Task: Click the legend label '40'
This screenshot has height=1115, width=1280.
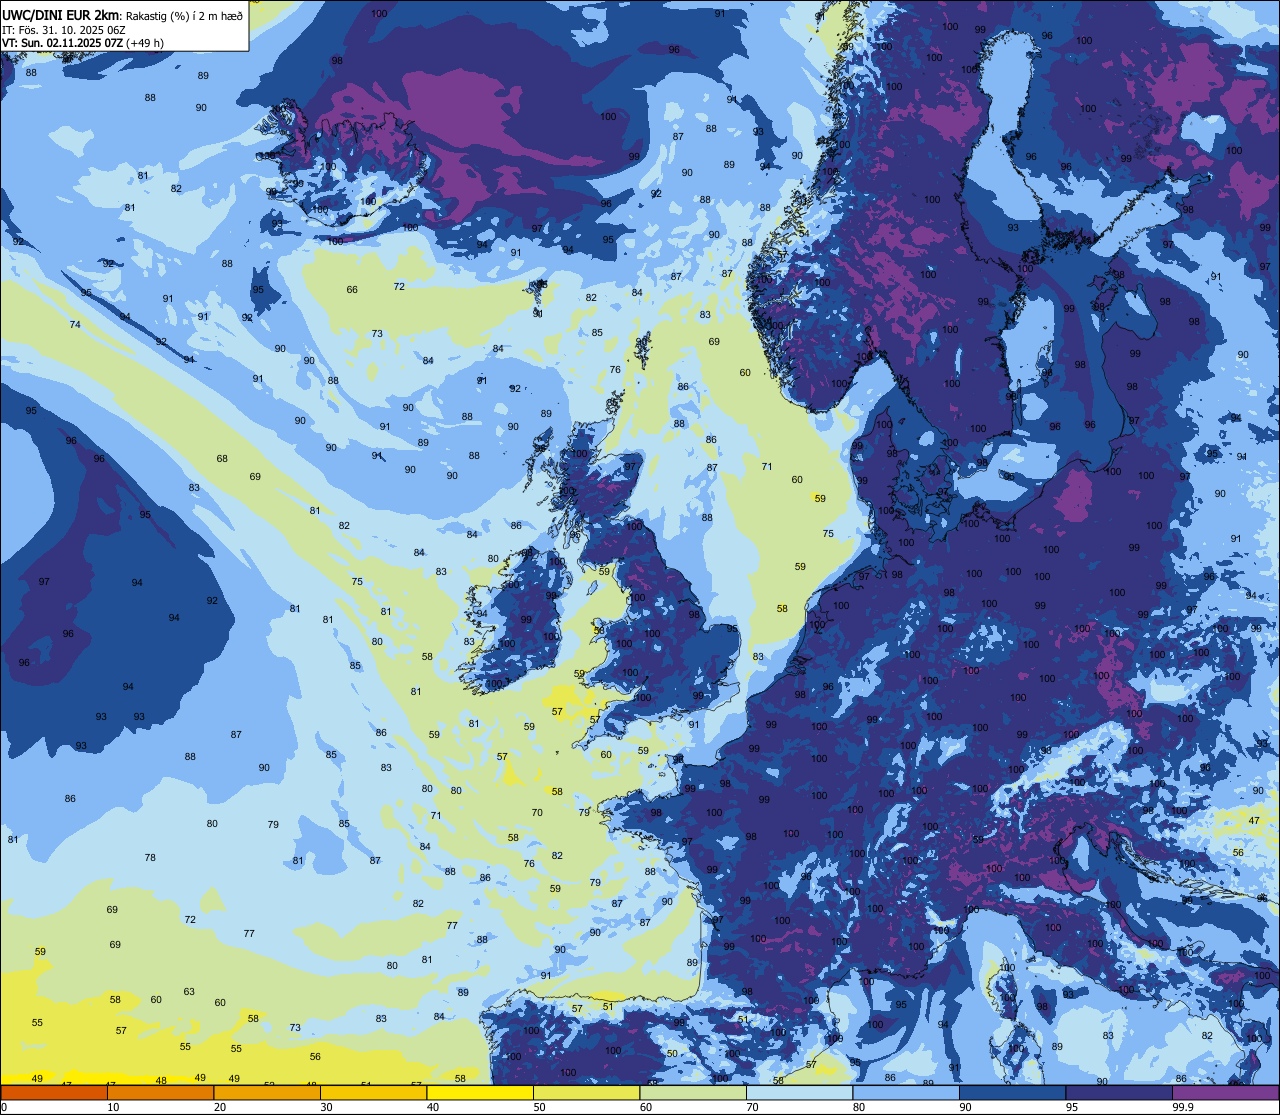Action: (x=433, y=1107)
